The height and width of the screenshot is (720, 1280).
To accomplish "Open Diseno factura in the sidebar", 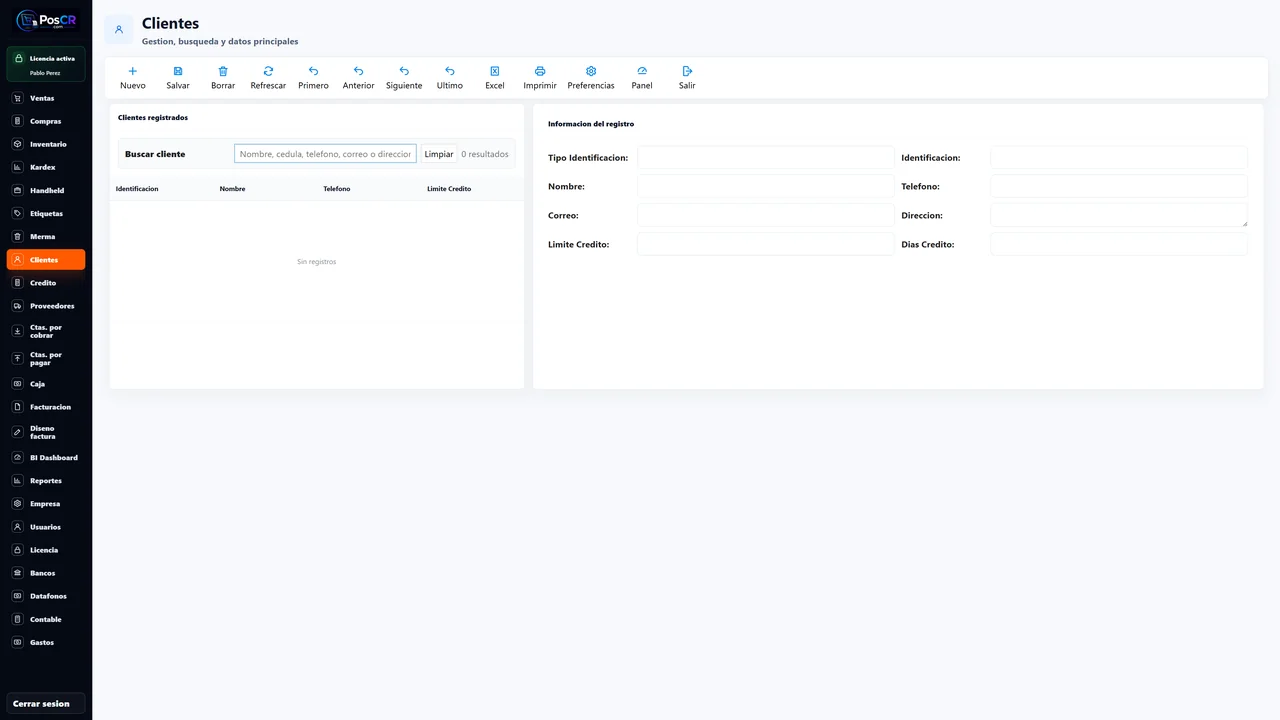I will tap(46, 432).
